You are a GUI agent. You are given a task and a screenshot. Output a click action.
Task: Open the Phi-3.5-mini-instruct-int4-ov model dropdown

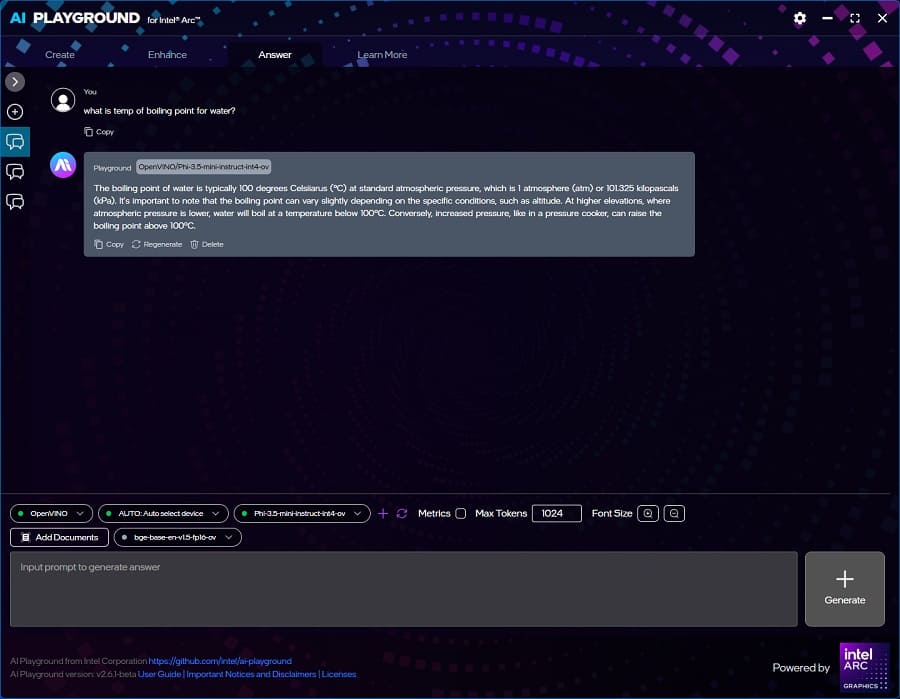pyautogui.click(x=300, y=513)
